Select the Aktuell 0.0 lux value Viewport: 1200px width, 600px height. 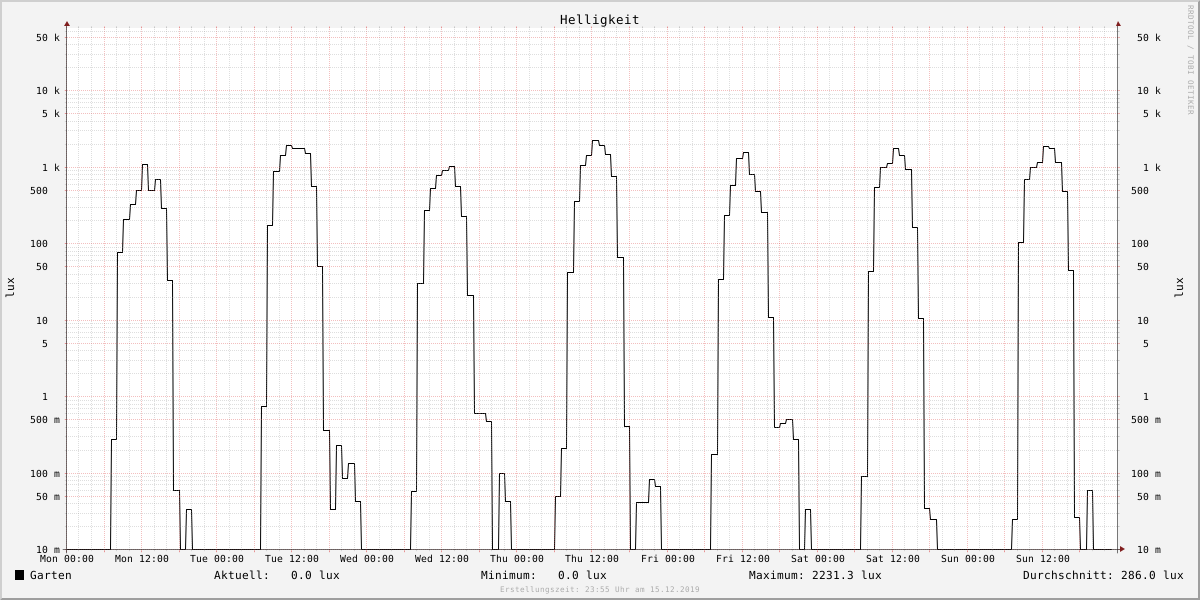pos(315,575)
